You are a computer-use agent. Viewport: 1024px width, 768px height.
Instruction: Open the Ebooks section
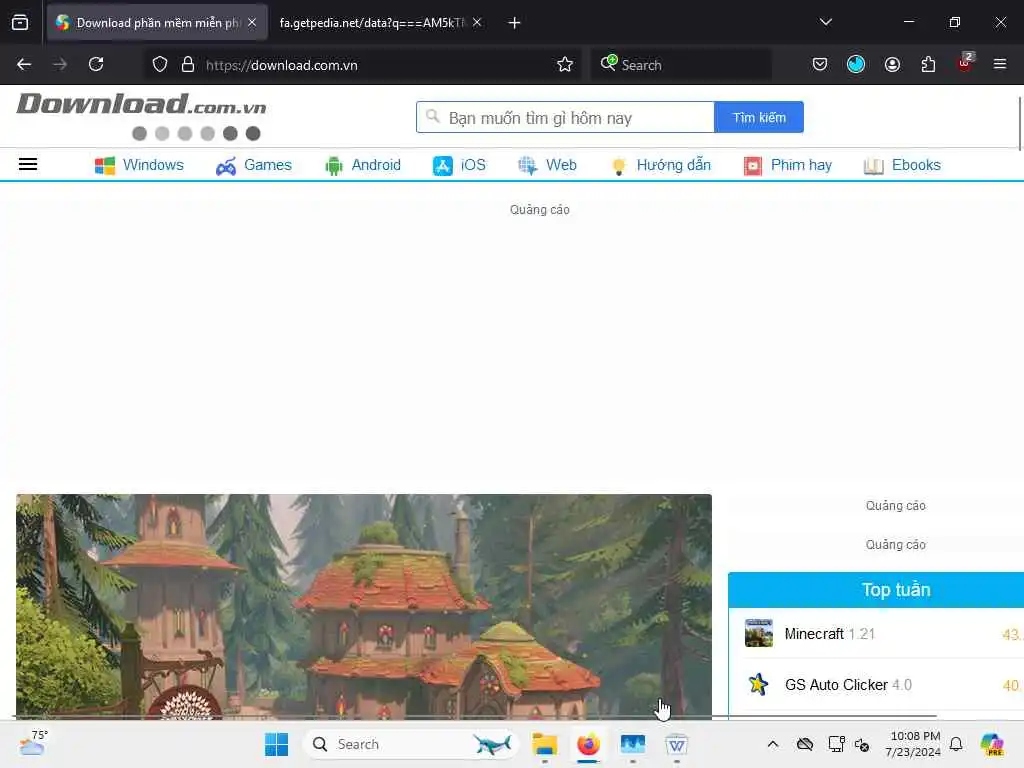tap(902, 165)
